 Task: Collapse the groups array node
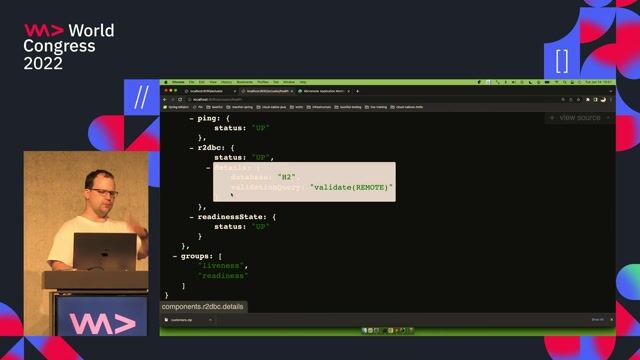tap(175, 256)
